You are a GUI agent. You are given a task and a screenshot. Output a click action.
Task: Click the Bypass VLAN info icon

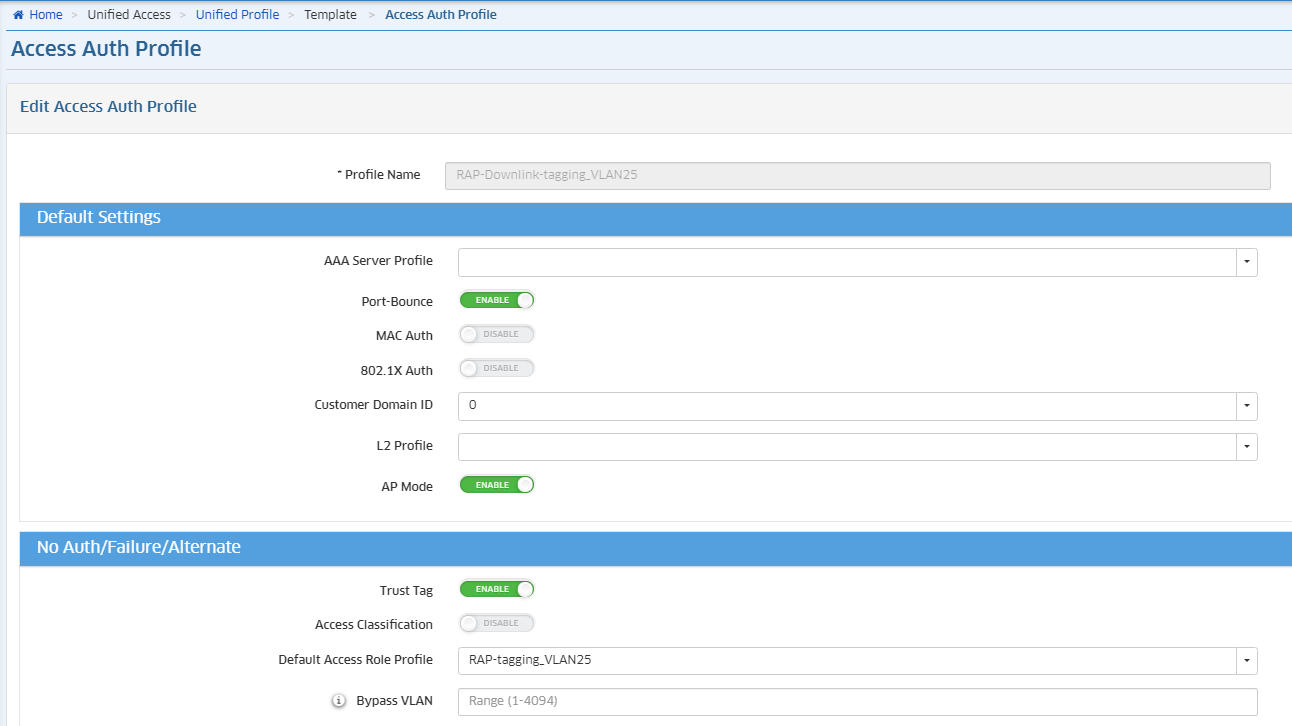(x=339, y=701)
